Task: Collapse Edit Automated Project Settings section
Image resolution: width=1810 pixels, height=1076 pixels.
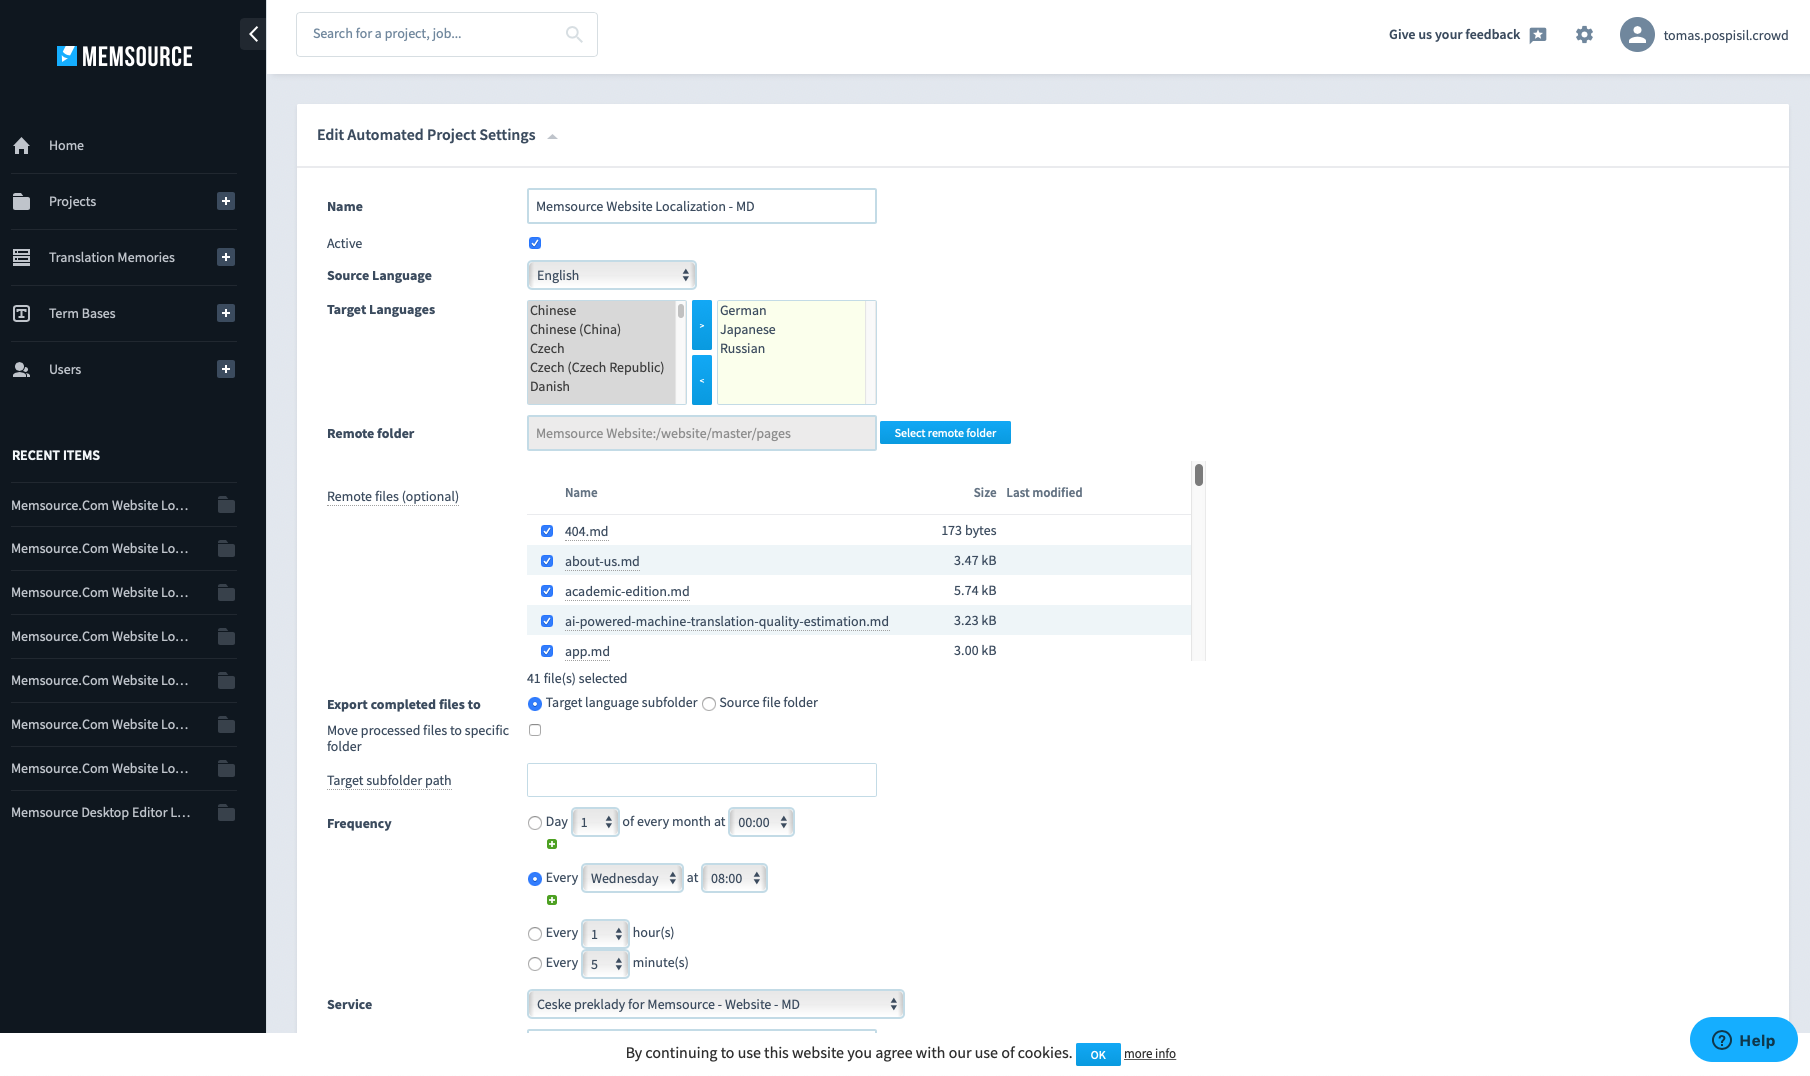Action: tap(552, 136)
